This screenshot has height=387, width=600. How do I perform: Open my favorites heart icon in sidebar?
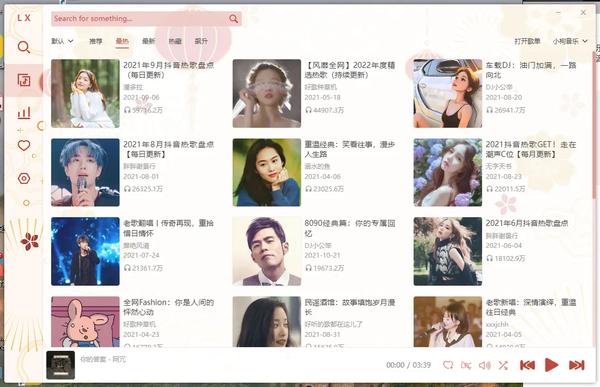click(24, 145)
